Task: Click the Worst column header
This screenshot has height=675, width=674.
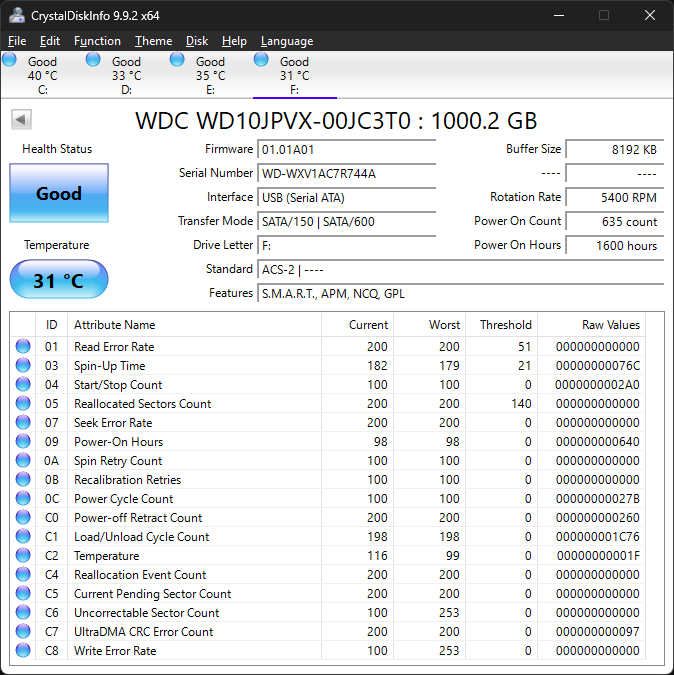Action: click(x=429, y=325)
